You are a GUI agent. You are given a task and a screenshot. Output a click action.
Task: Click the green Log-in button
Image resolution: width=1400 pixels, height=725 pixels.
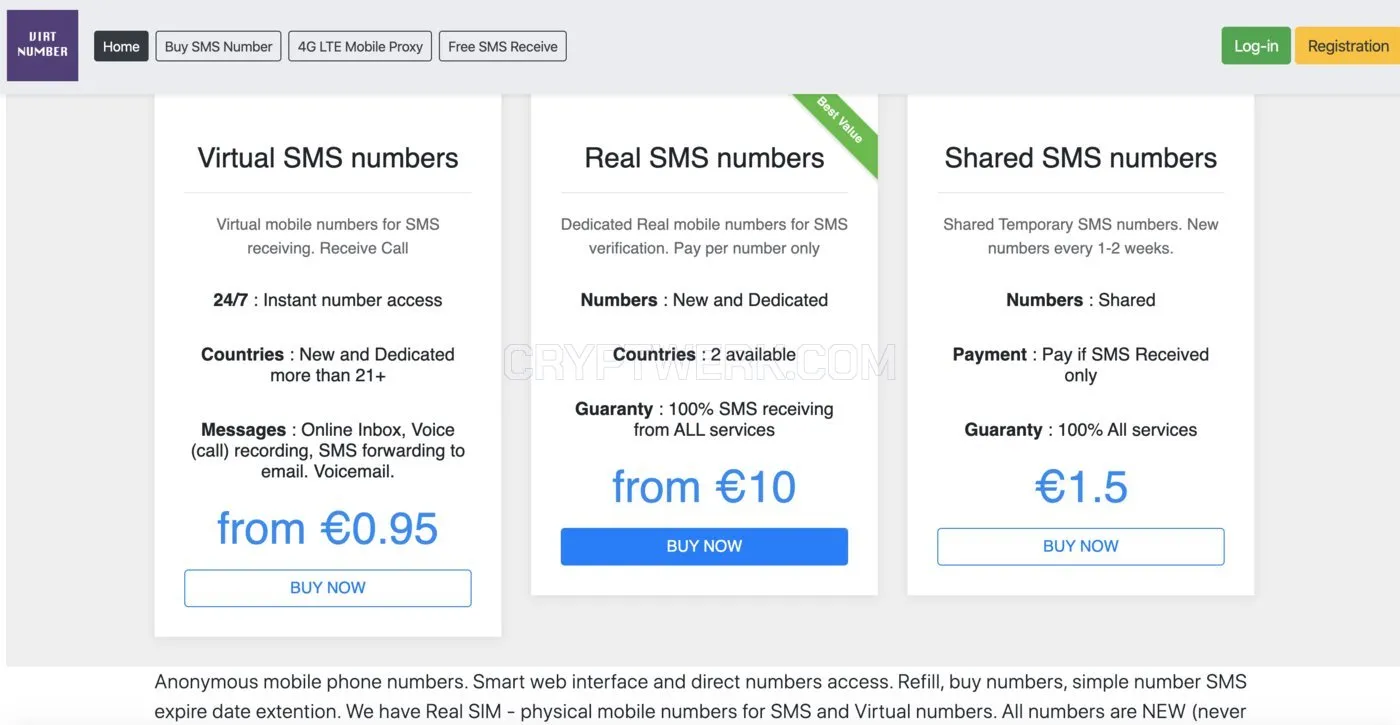[1256, 46]
